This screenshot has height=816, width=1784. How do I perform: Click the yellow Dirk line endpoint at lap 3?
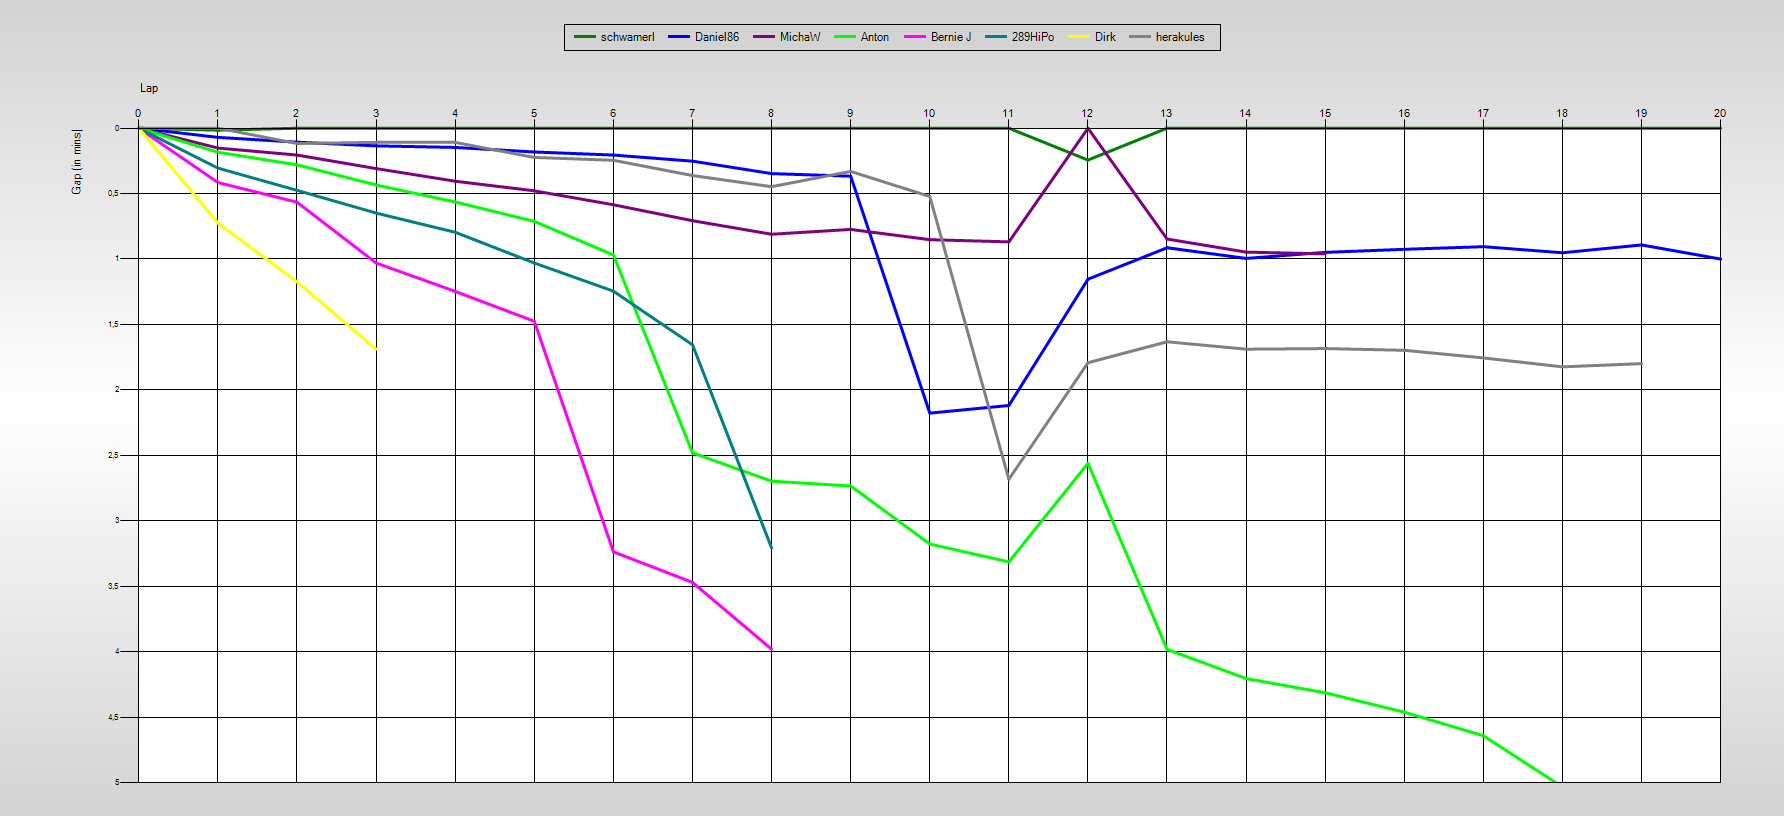click(x=376, y=349)
